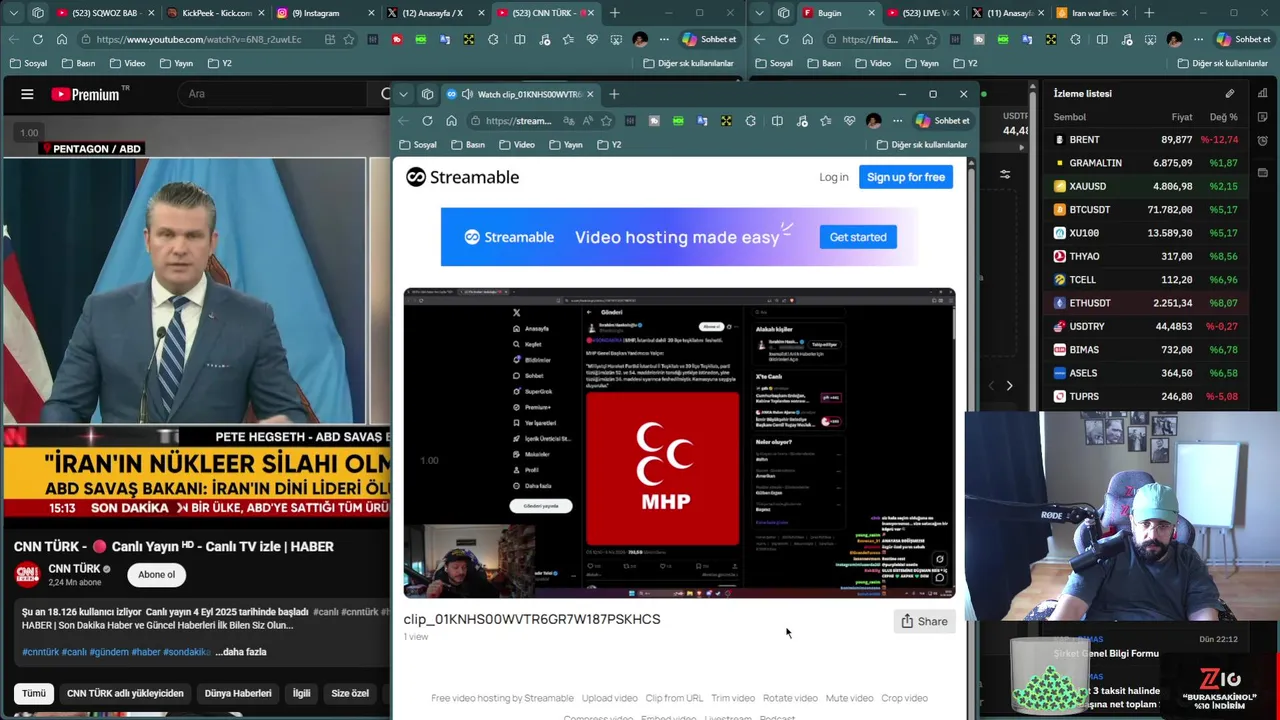Click right arrow chevron left of watchlist
This screenshot has width=1280, height=720.
(1009, 386)
